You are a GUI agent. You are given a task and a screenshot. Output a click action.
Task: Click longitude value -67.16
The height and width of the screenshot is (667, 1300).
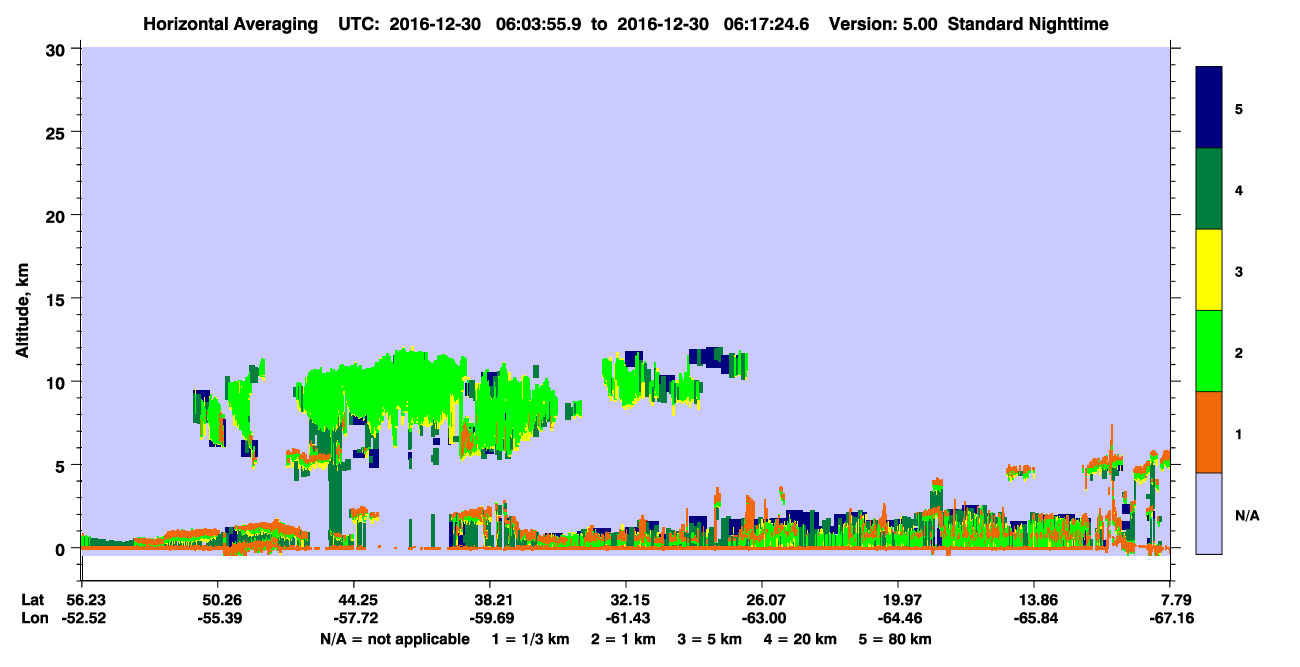pyautogui.click(x=1171, y=618)
